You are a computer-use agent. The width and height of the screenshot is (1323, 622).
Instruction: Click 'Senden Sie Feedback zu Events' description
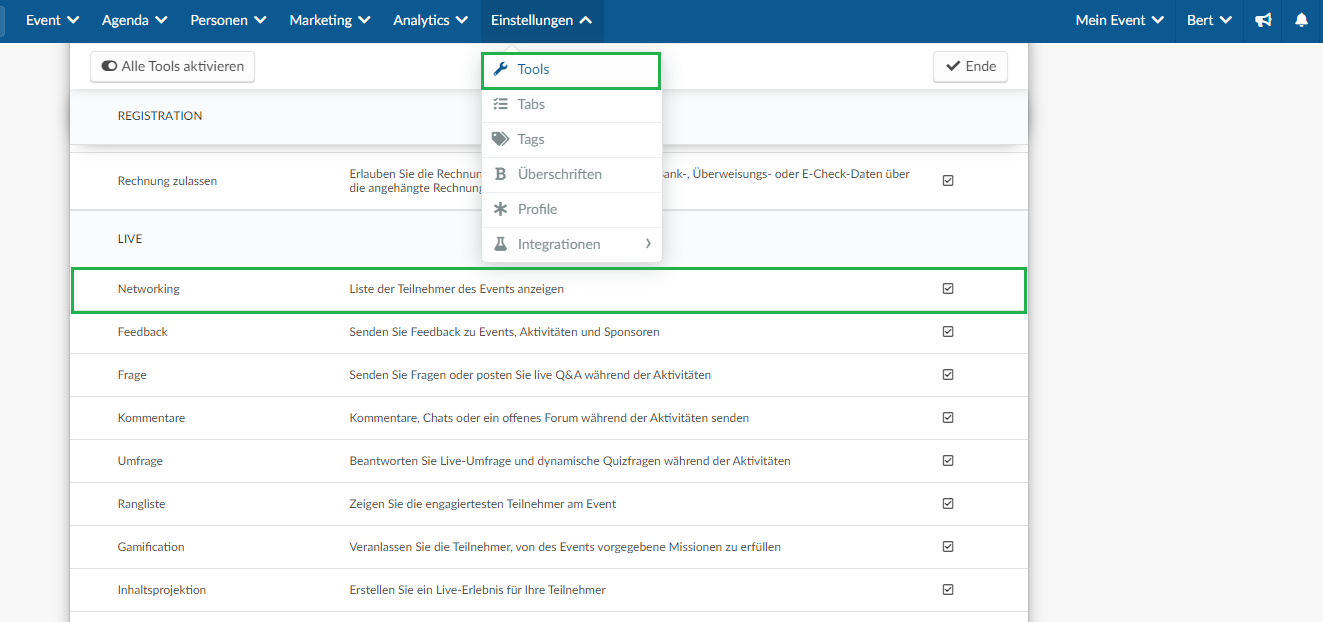(x=504, y=332)
